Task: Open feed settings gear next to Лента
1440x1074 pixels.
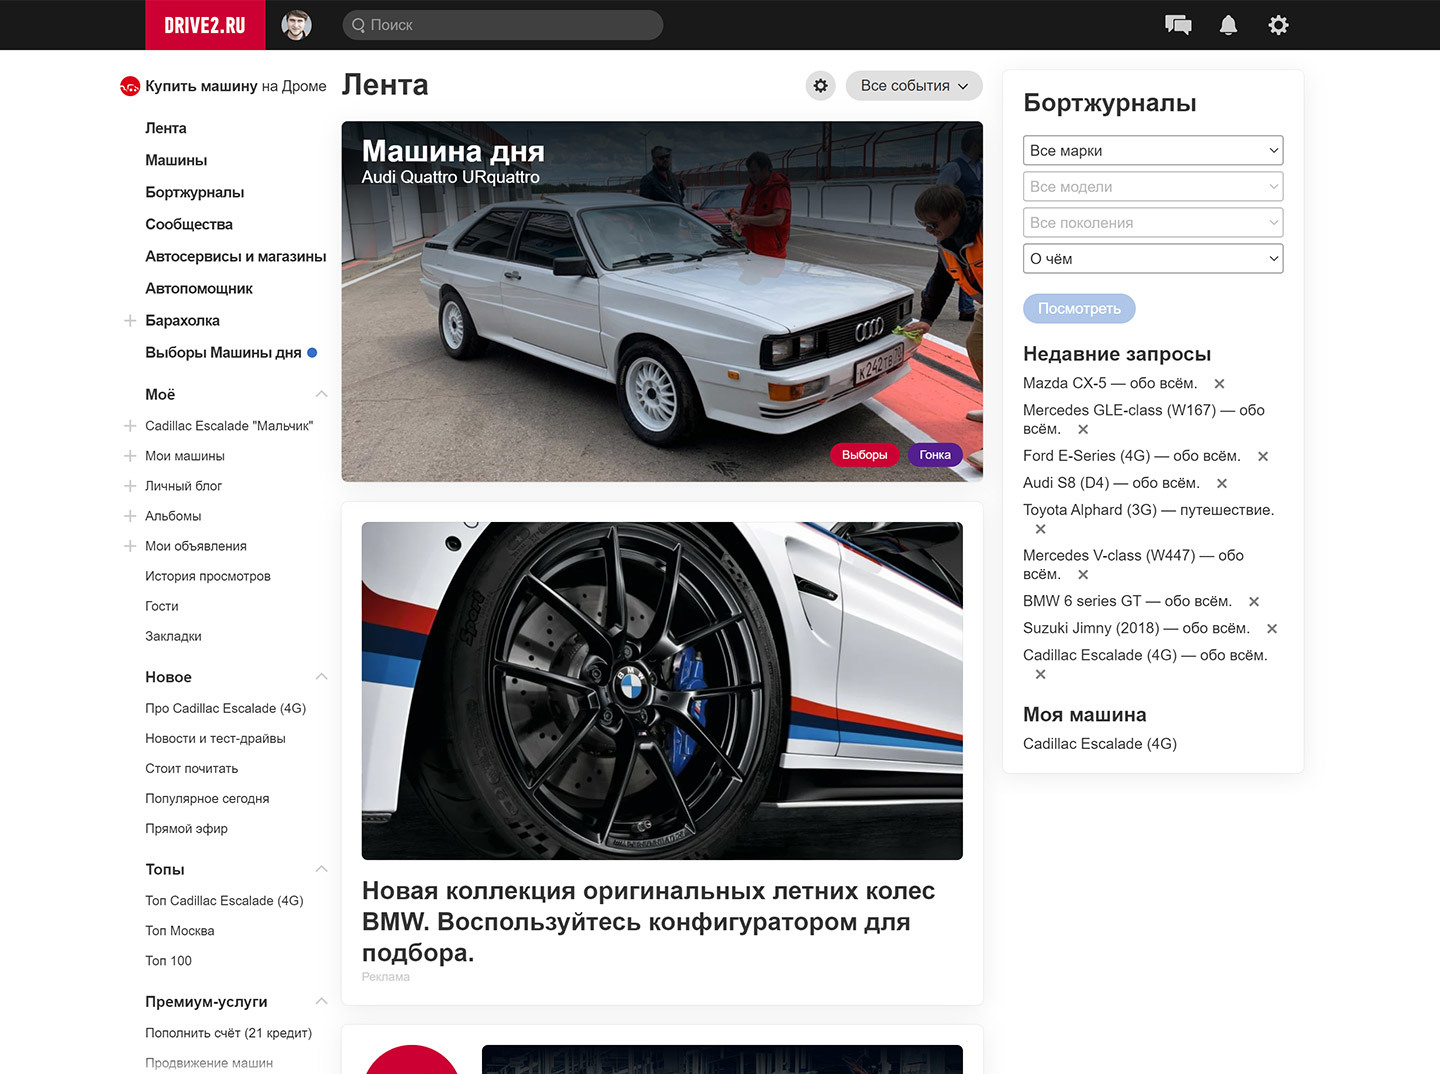Action: pos(821,86)
